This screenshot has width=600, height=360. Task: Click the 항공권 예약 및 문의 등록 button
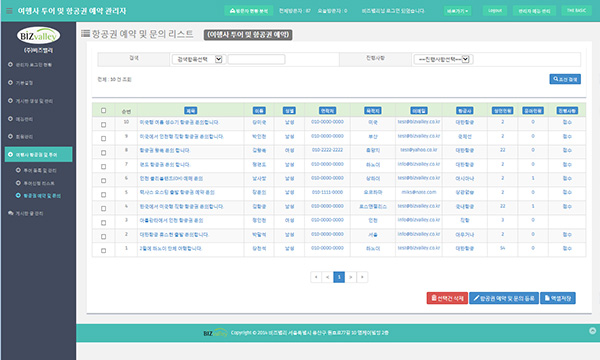pyautogui.click(x=504, y=298)
